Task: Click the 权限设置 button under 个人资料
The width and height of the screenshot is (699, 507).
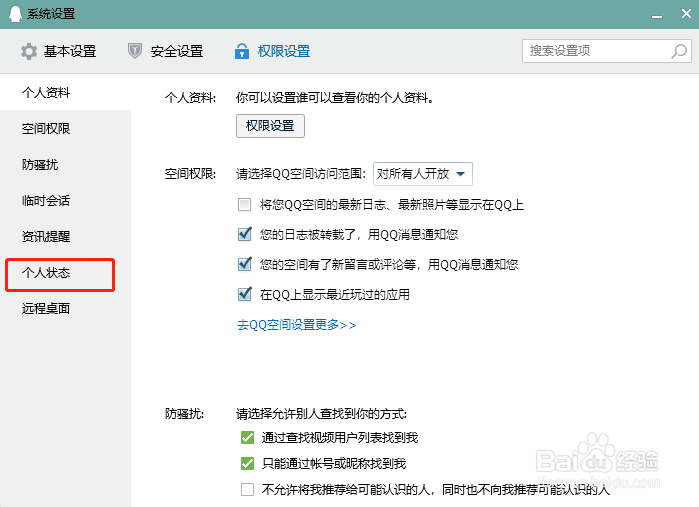Action: click(270, 126)
